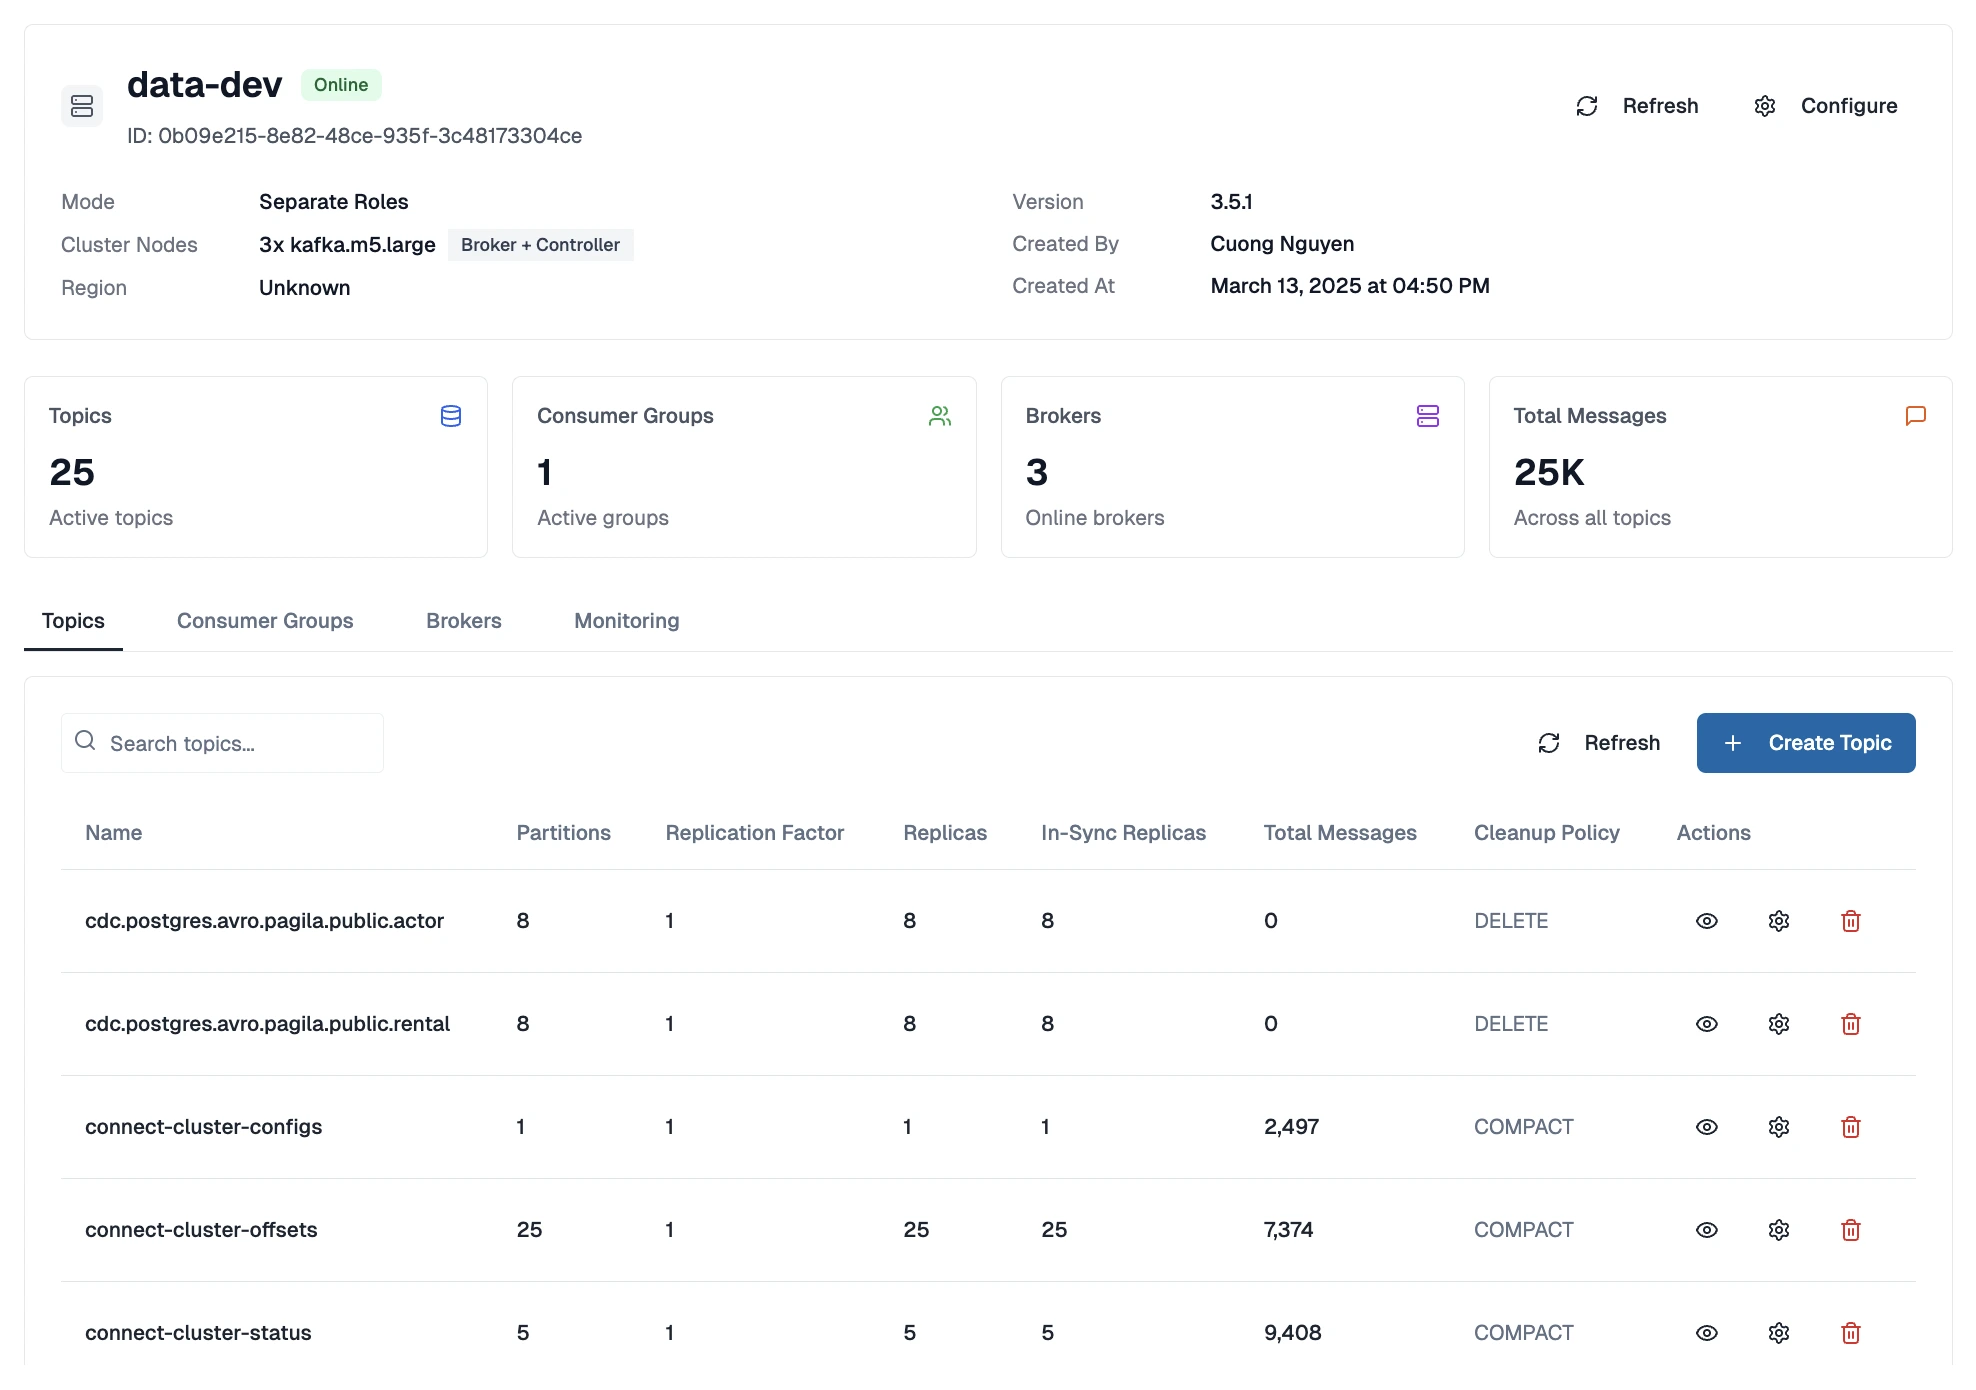Click the Consumer Groups card users icon

(939, 416)
